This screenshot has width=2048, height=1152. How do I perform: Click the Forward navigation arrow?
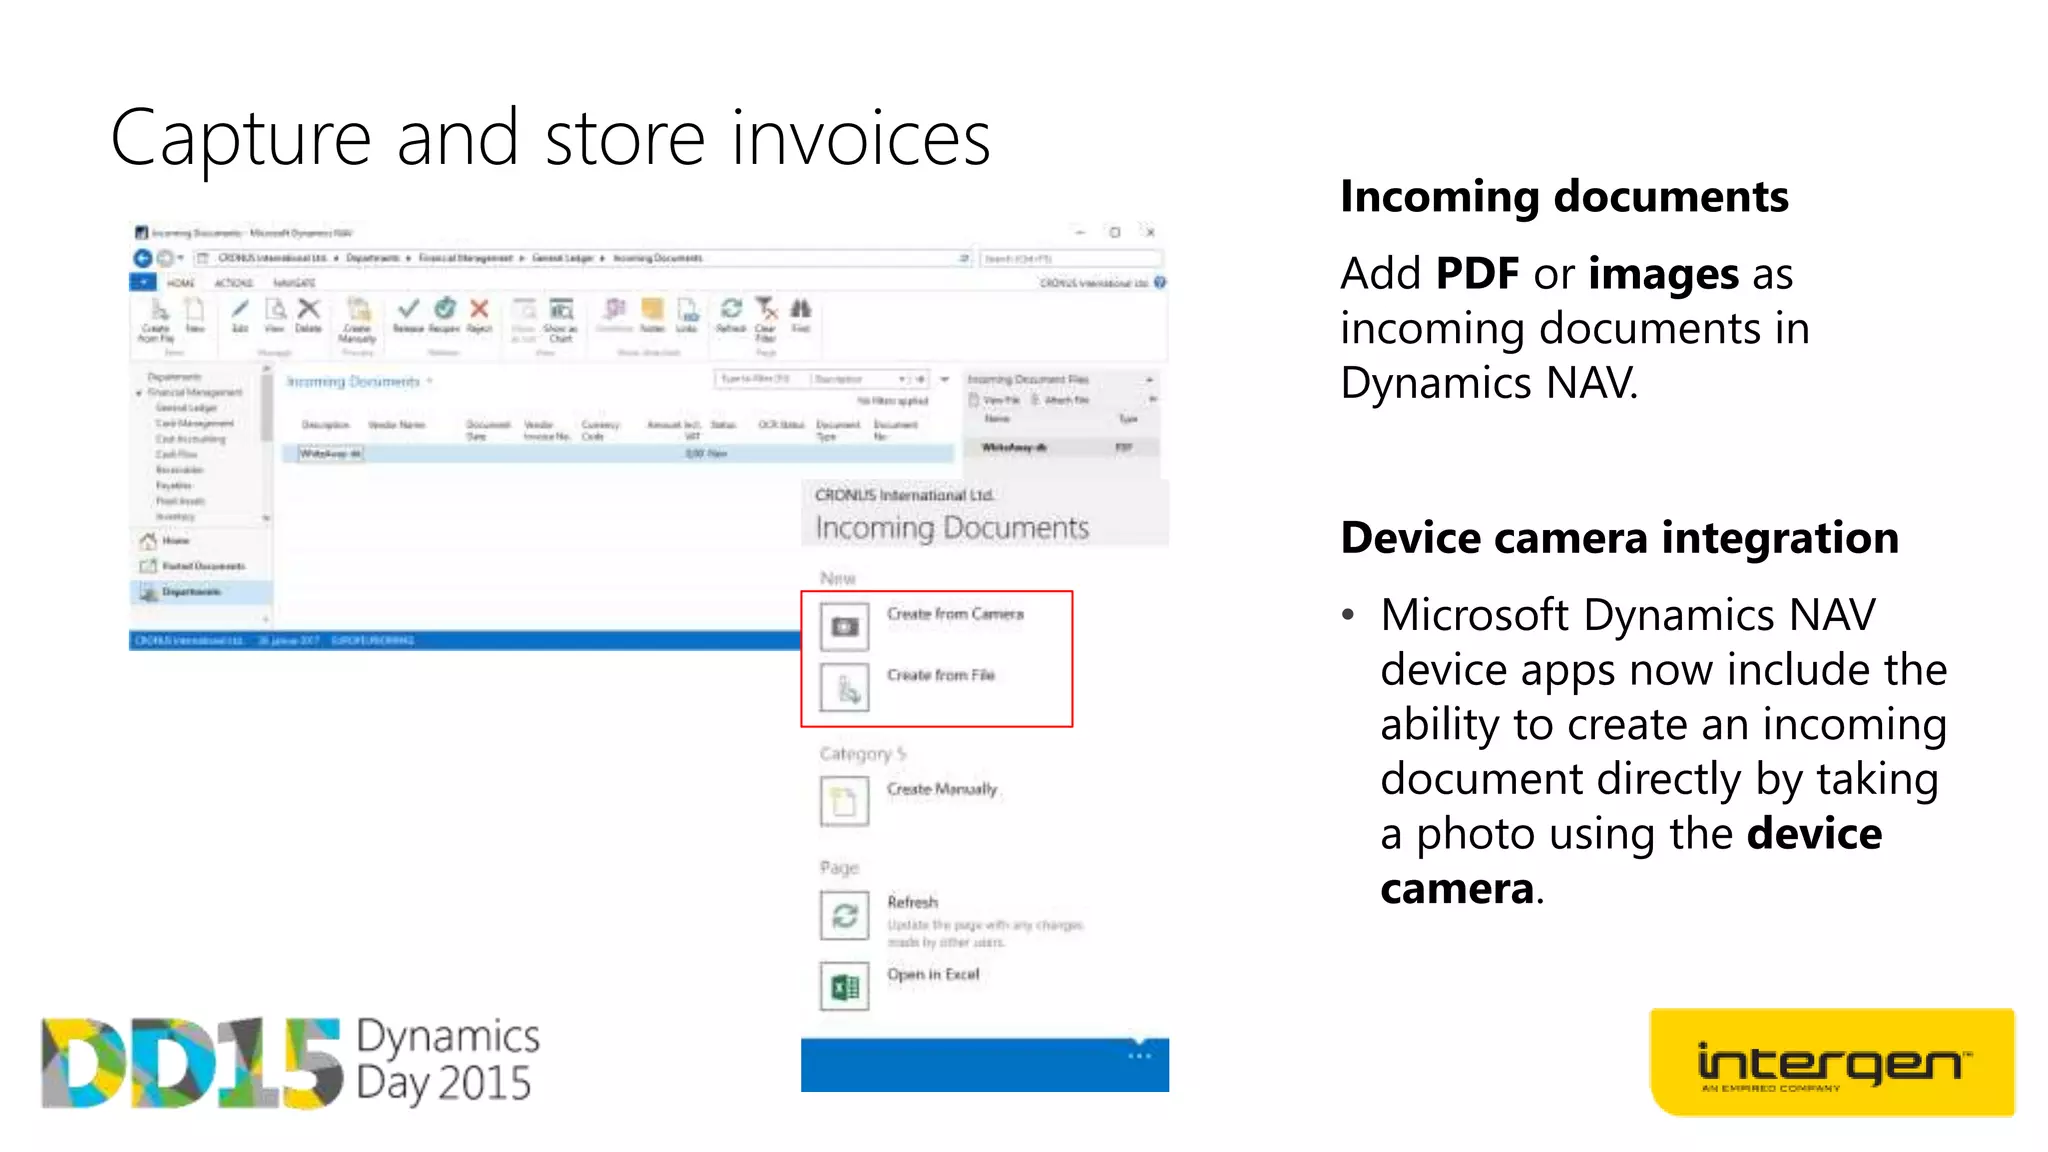click(164, 258)
